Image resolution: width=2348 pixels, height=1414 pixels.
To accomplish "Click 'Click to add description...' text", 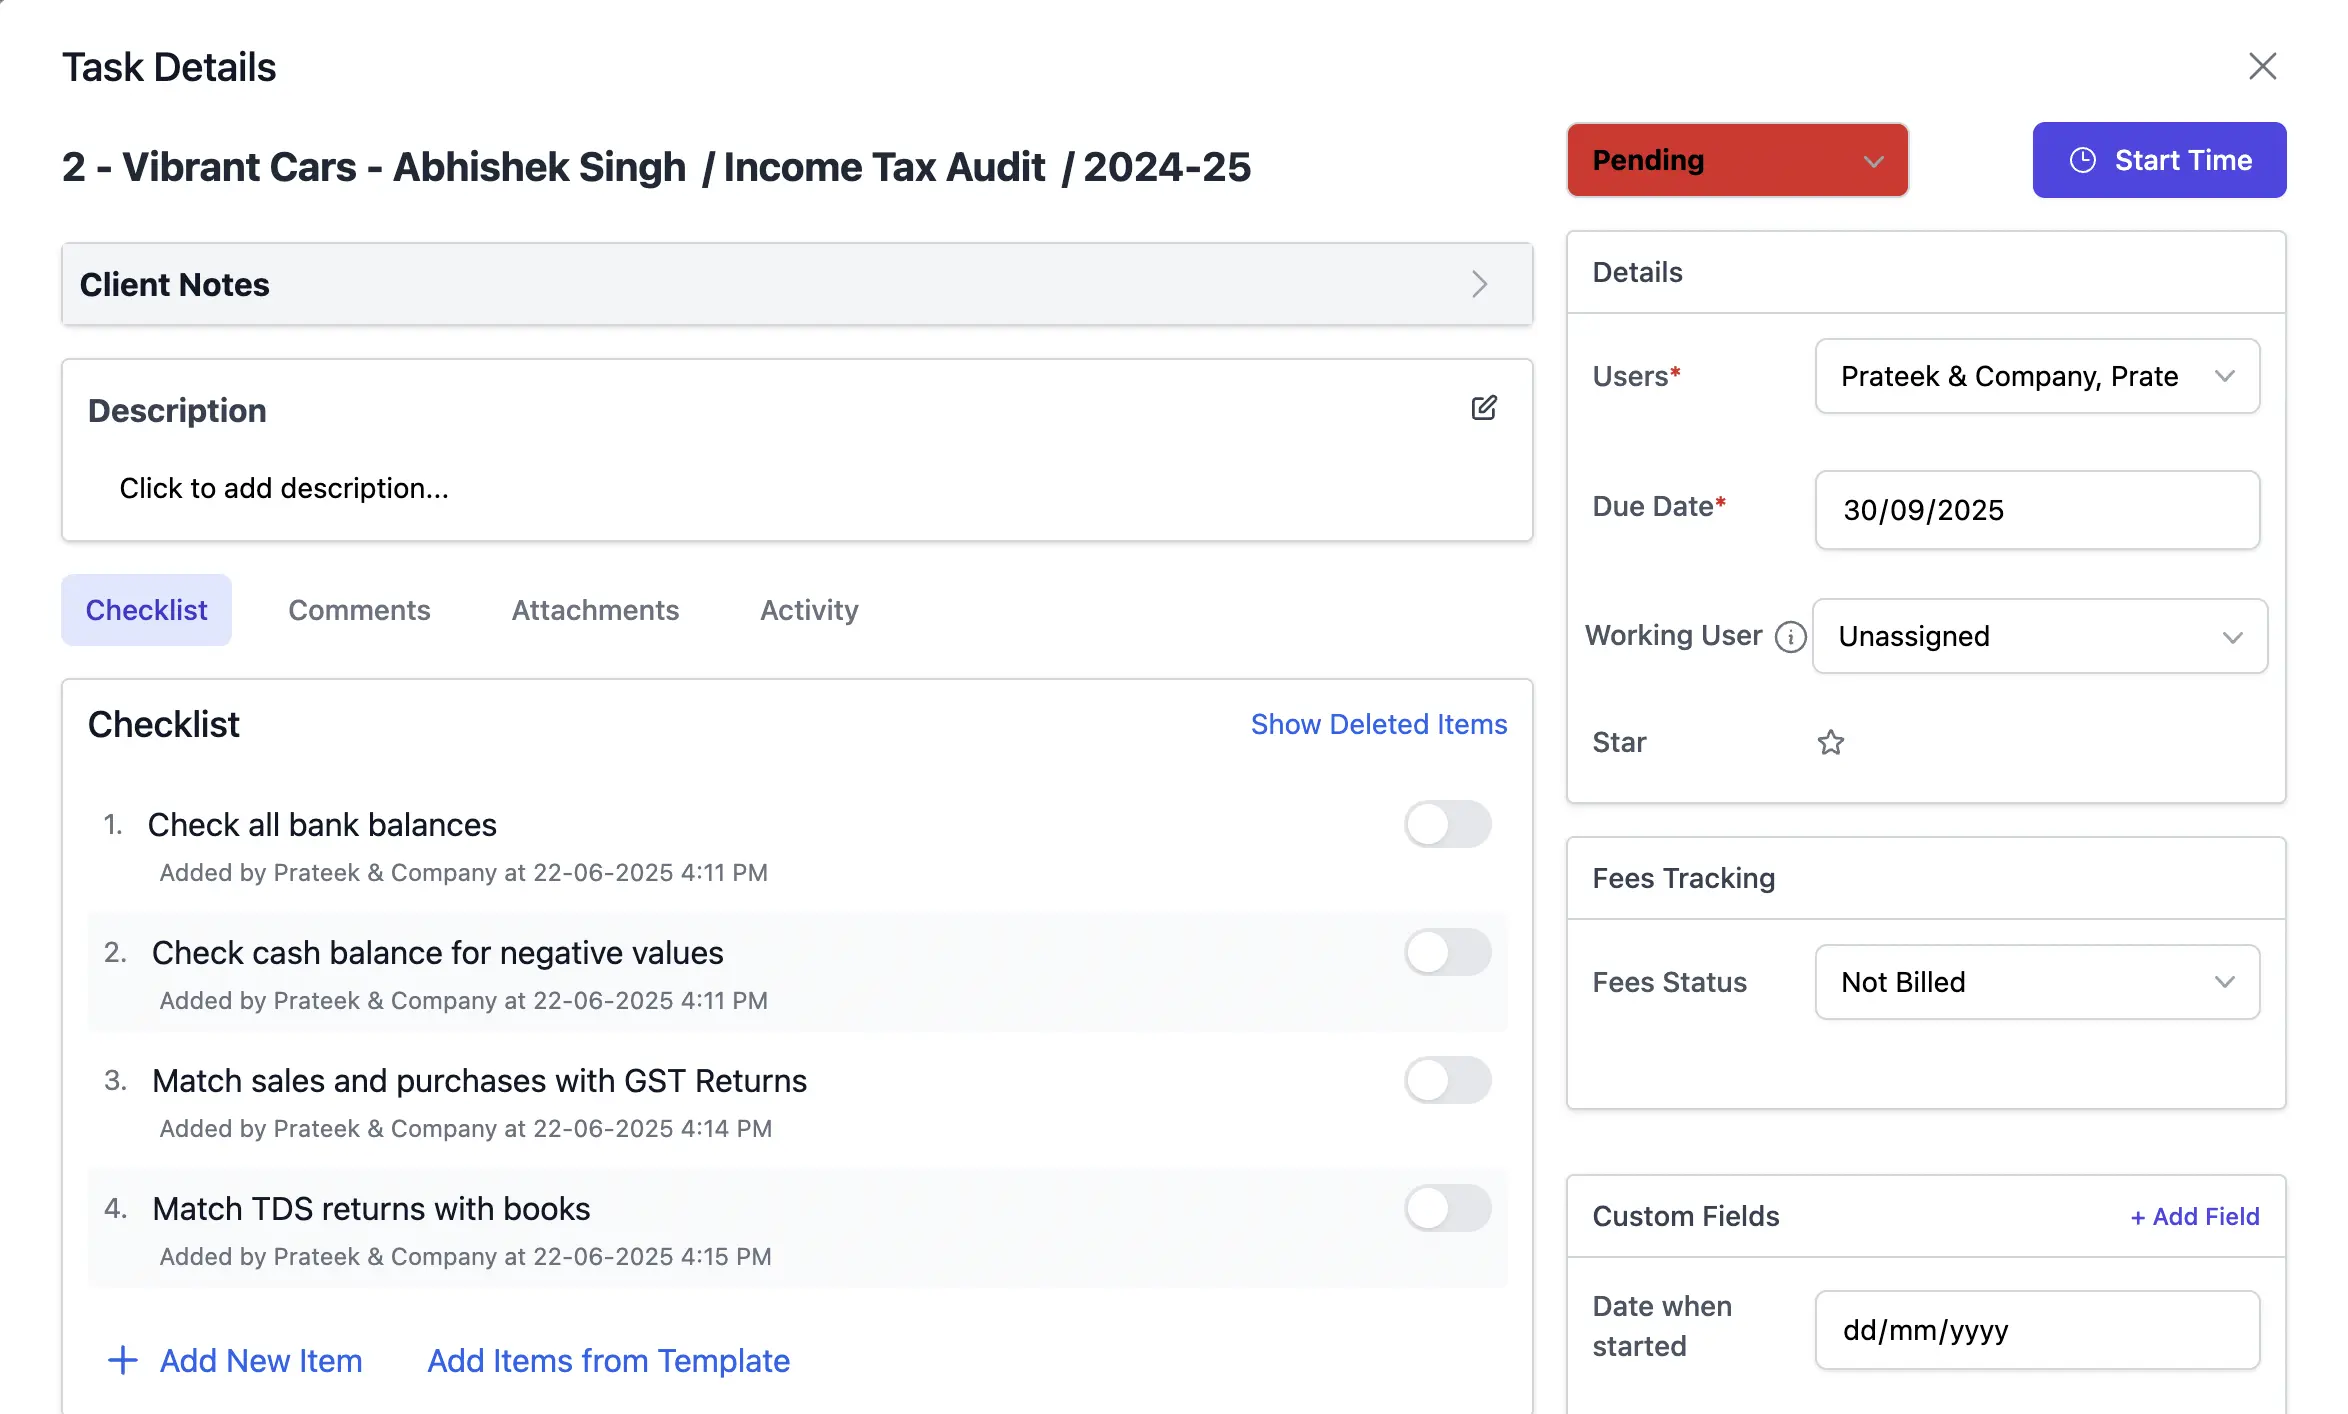I will (x=284, y=488).
